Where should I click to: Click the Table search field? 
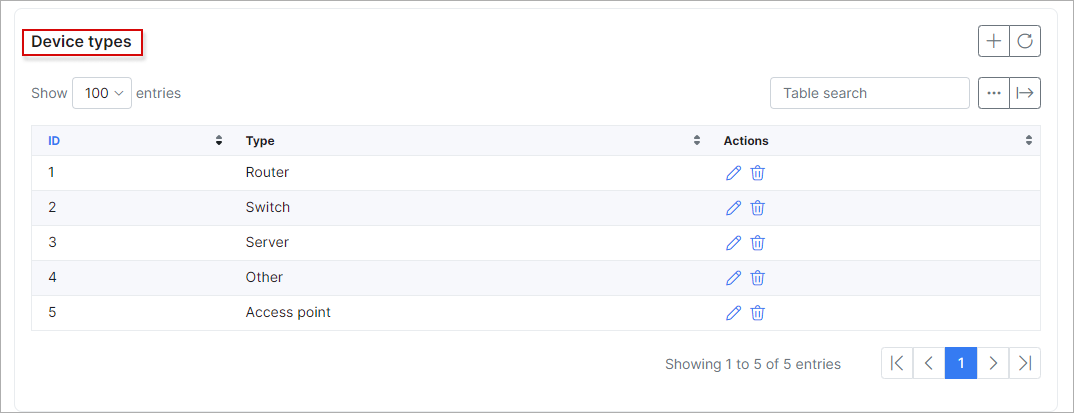[x=870, y=93]
